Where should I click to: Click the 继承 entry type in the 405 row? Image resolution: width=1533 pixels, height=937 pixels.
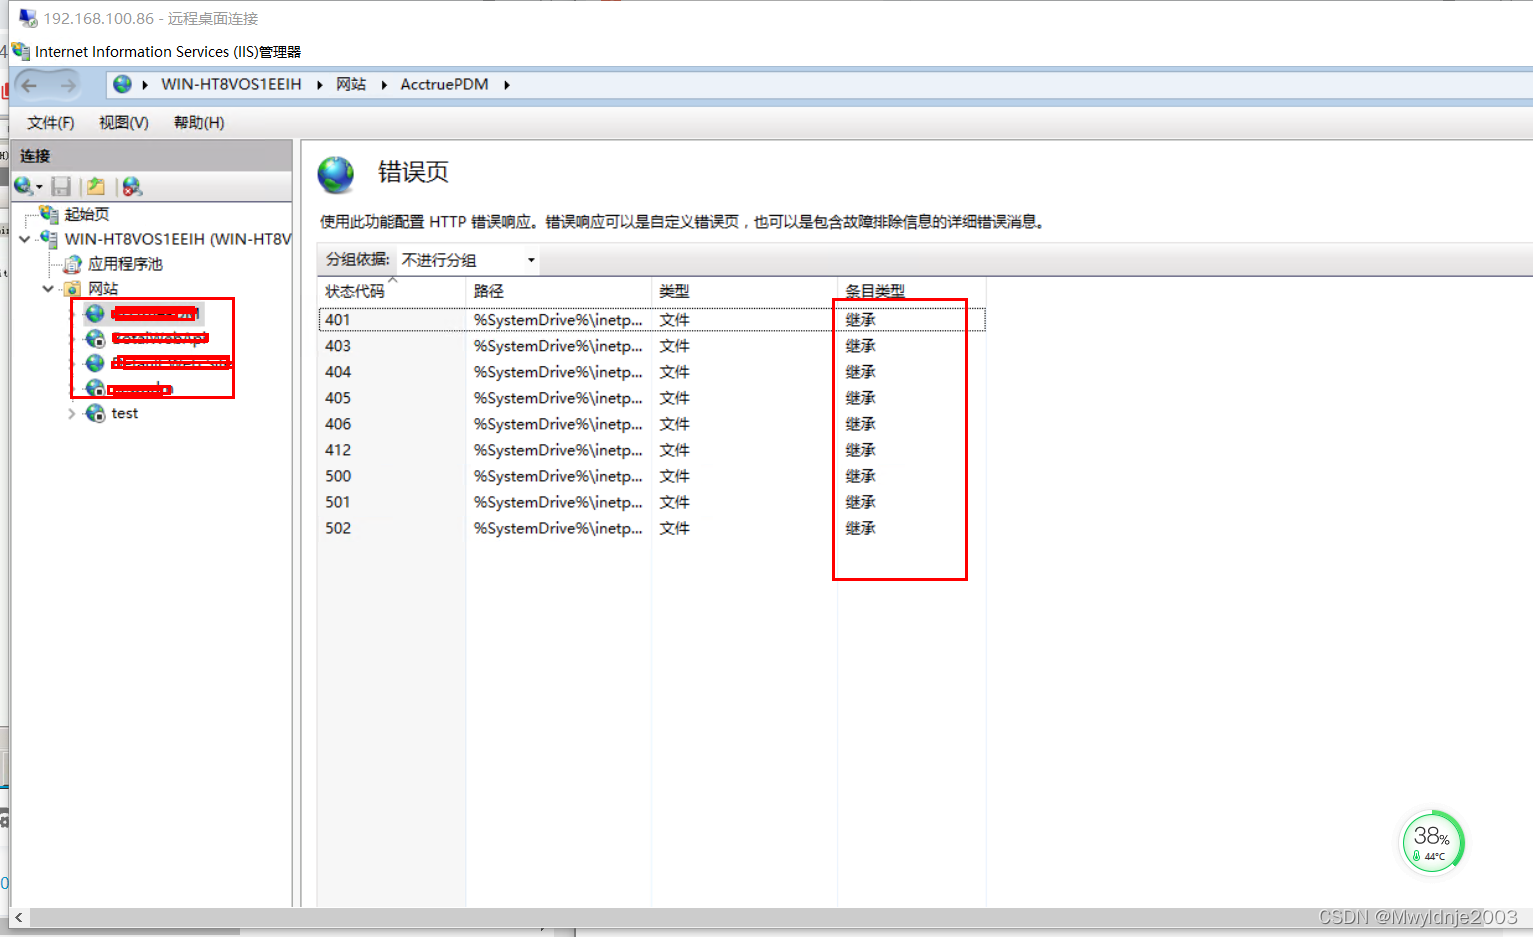pyautogui.click(x=860, y=398)
